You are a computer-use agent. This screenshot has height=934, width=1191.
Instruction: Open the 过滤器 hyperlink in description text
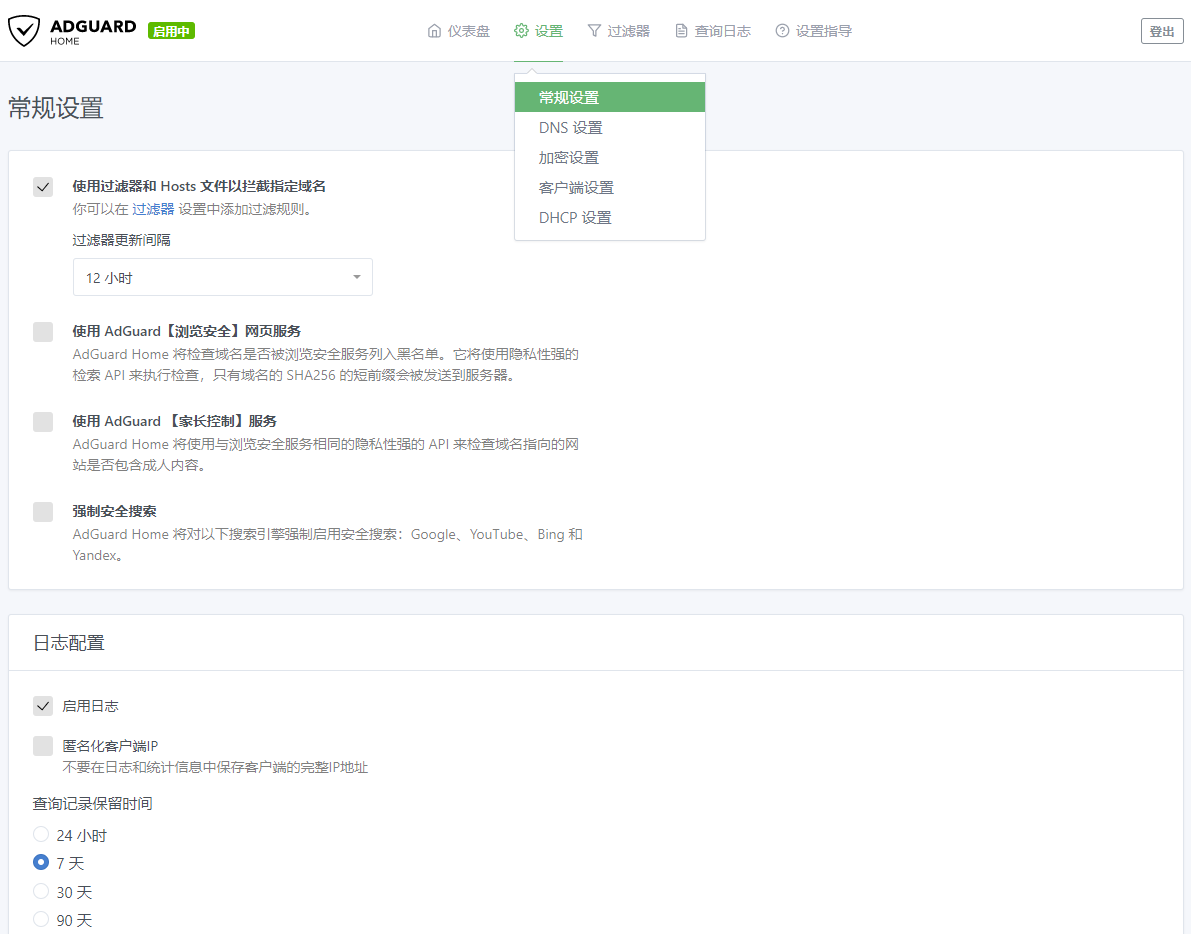(152, 209)
